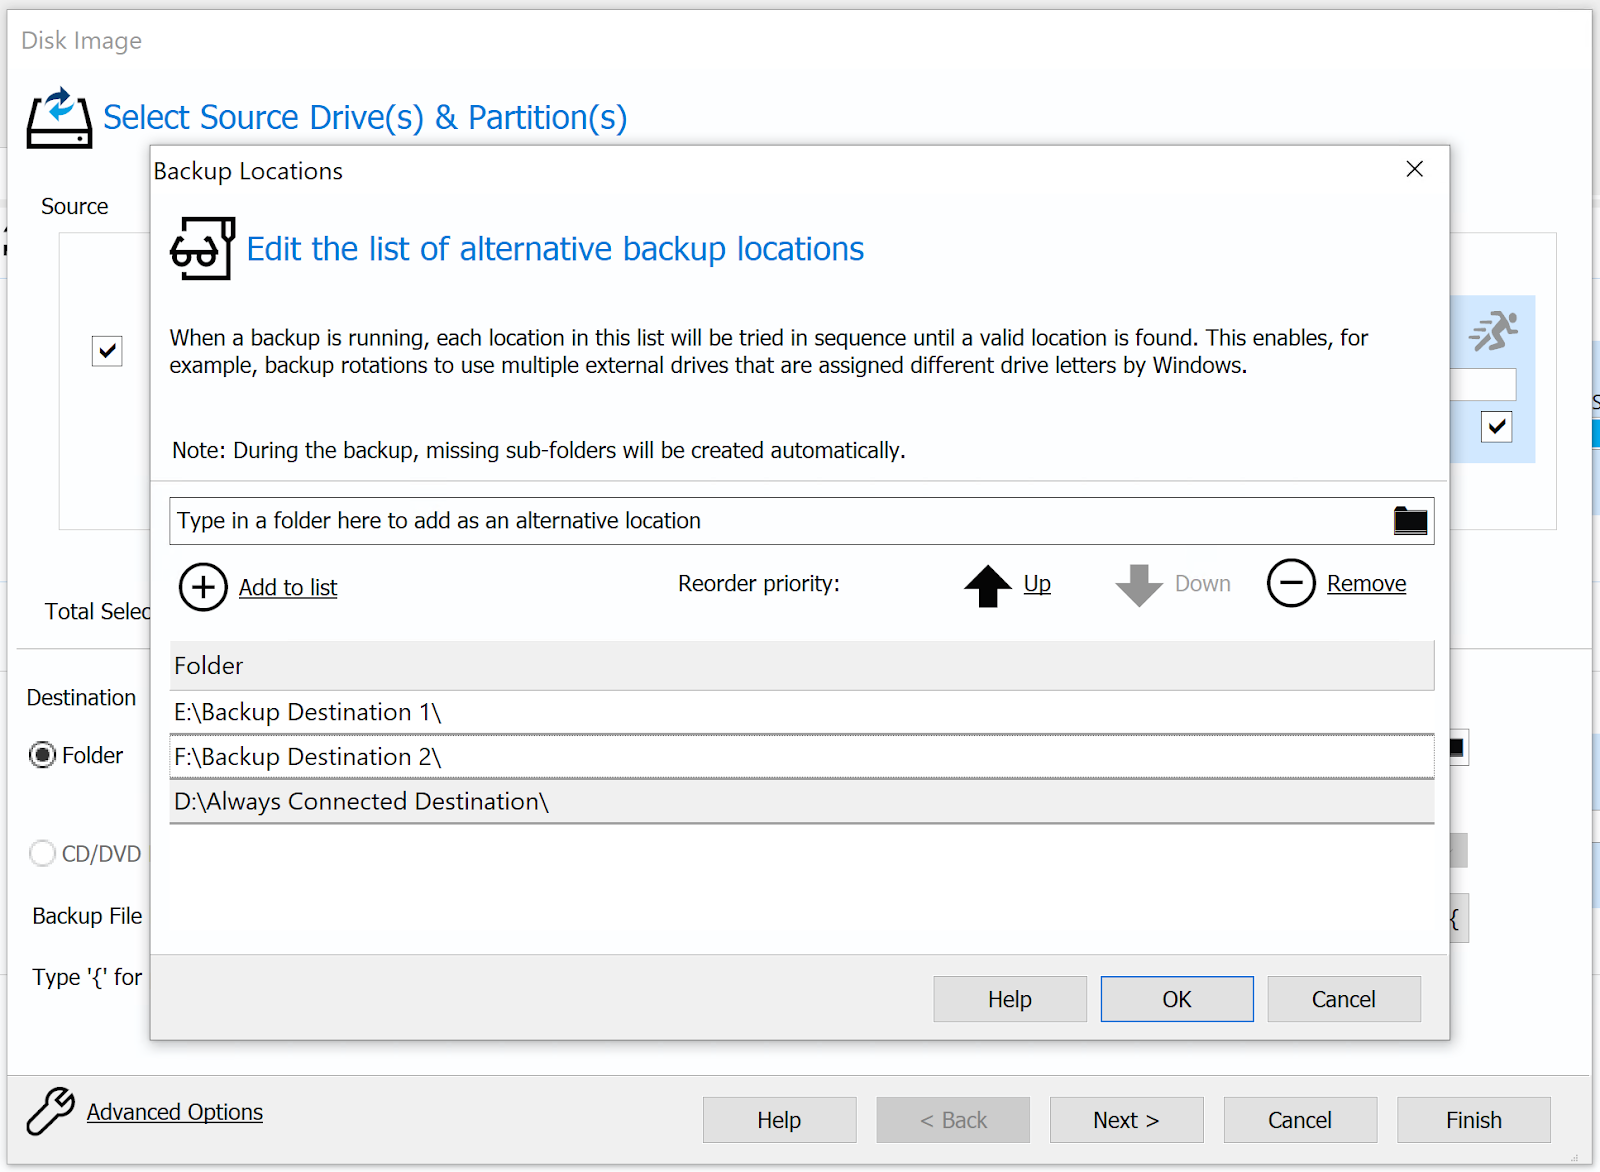
Task: Open the Advanced Options link
Action: coord(175,1112)
